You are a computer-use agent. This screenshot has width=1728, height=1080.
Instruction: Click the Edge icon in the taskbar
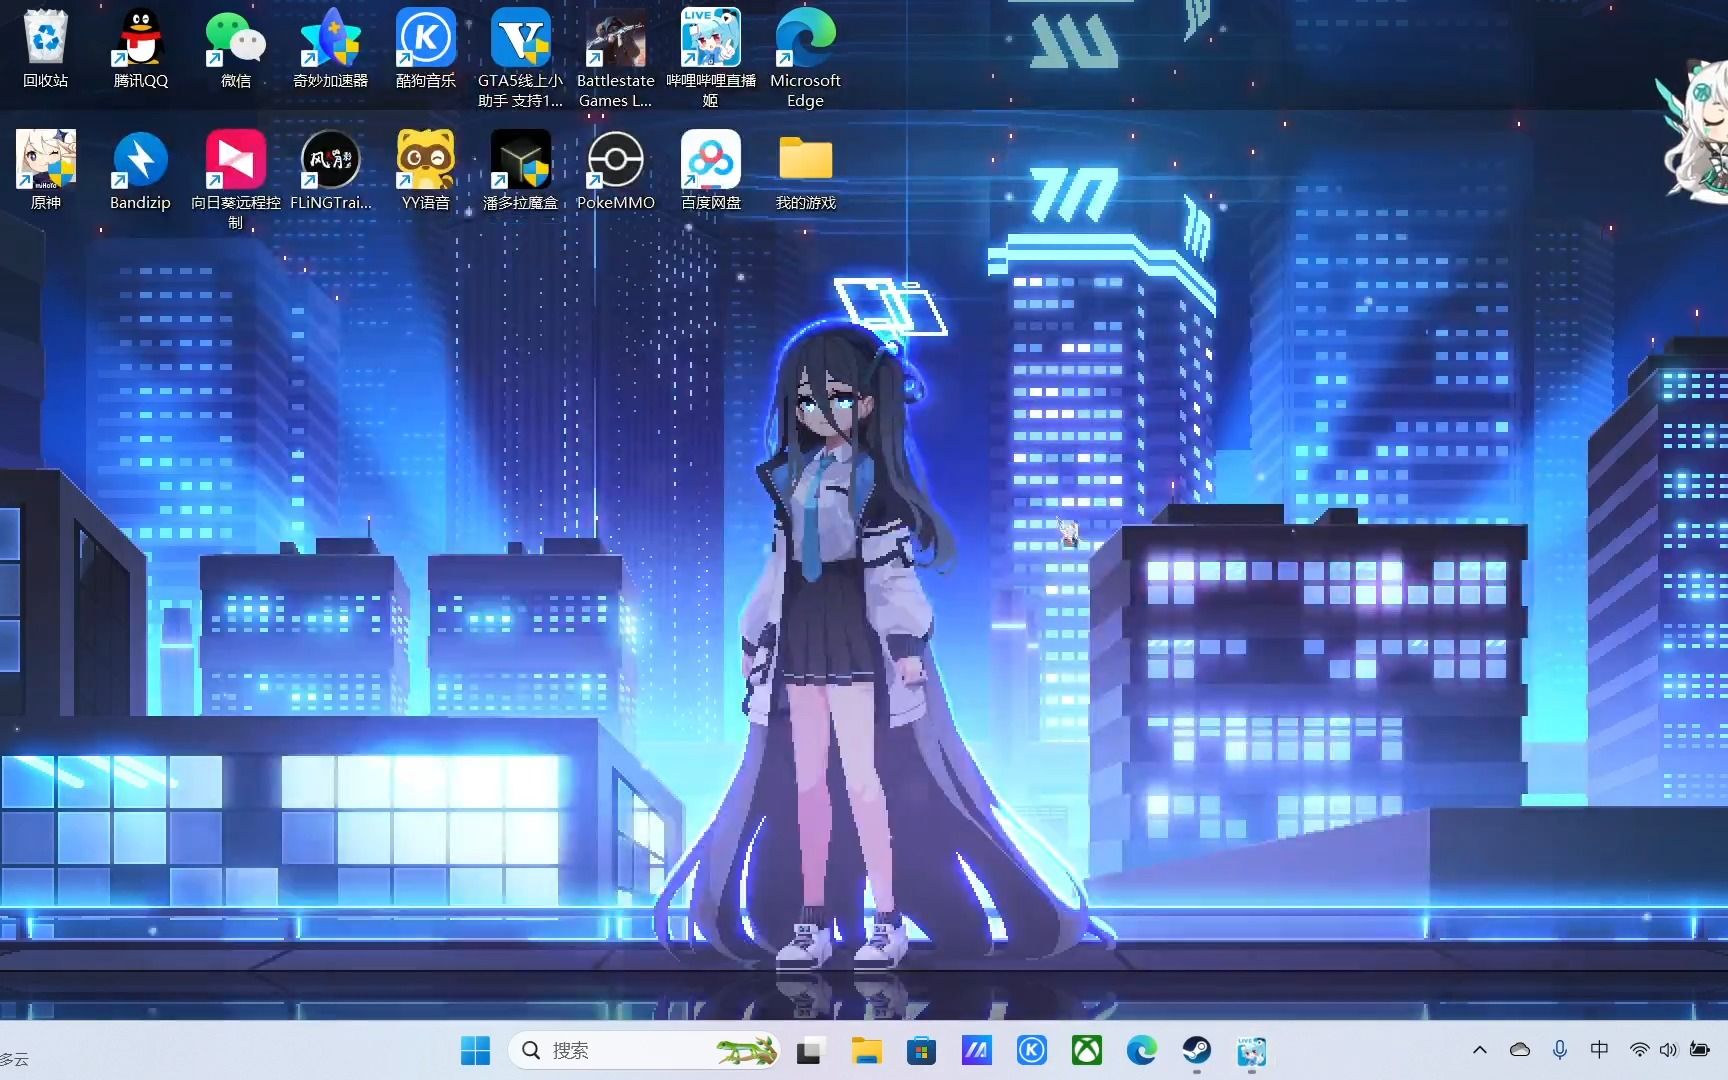[x=1142, y=1050]
